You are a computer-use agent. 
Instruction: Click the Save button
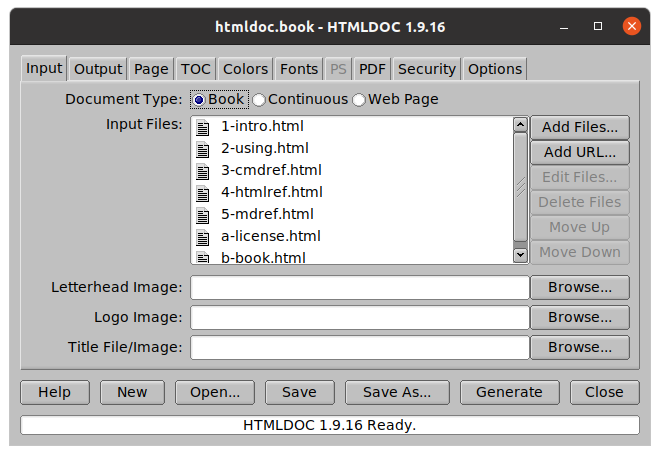click(x=300, y=392)
